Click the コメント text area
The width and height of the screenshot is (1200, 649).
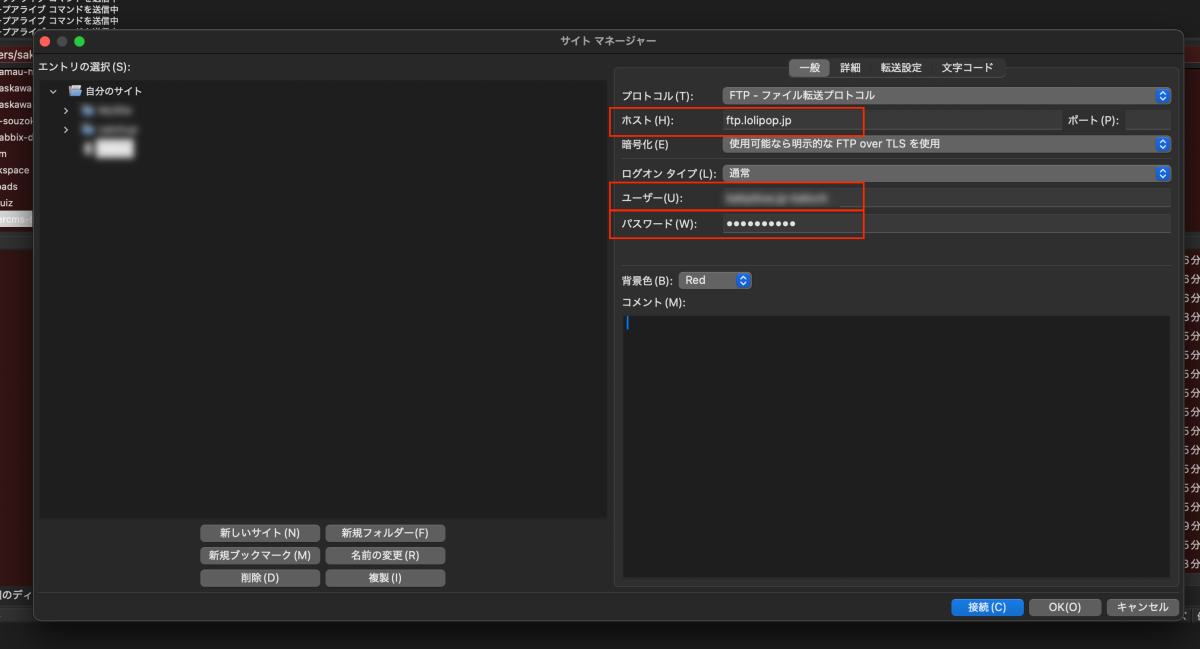click(895, 445)
